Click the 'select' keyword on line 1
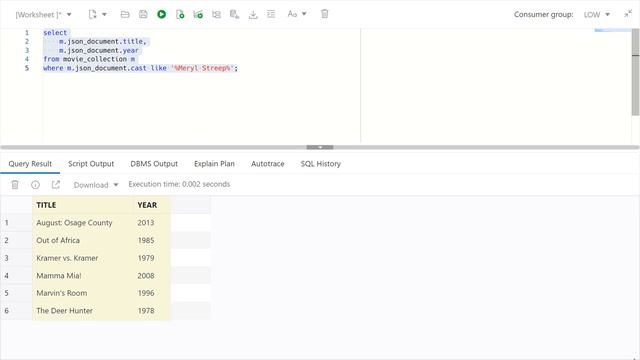 click(x=55, y=33)
